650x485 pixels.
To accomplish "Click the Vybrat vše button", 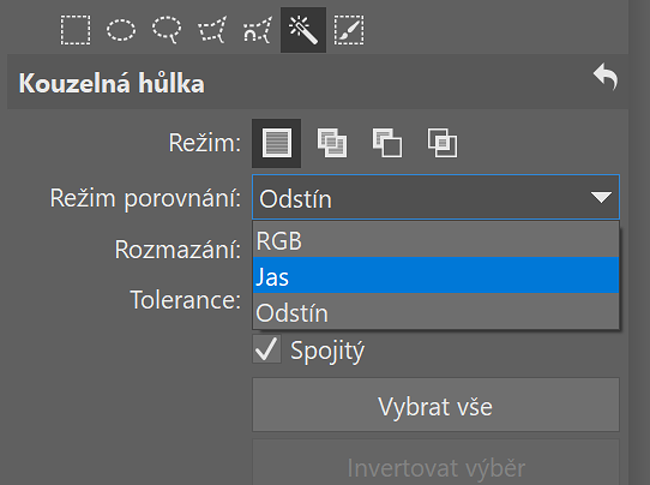I will [x=436, y=405].
